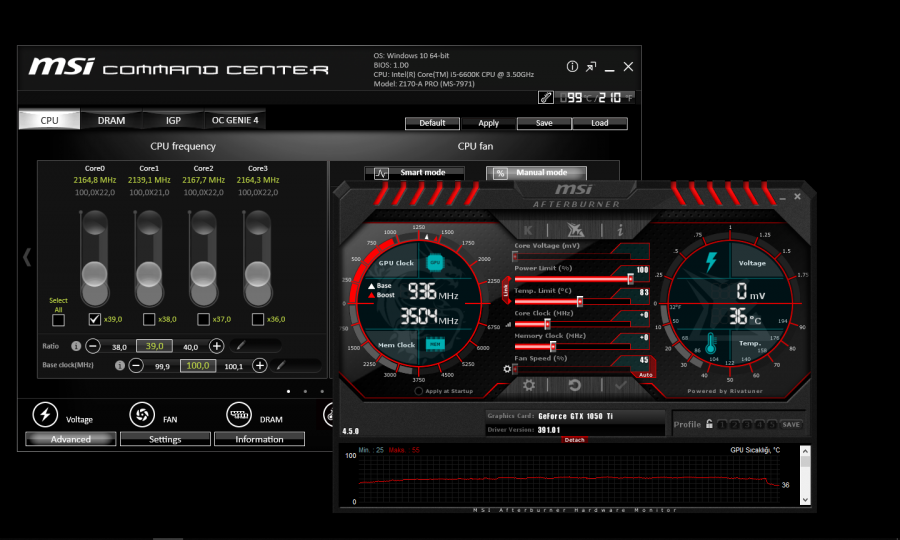
Task: Open the Advanced section
Action: [71, 439]
